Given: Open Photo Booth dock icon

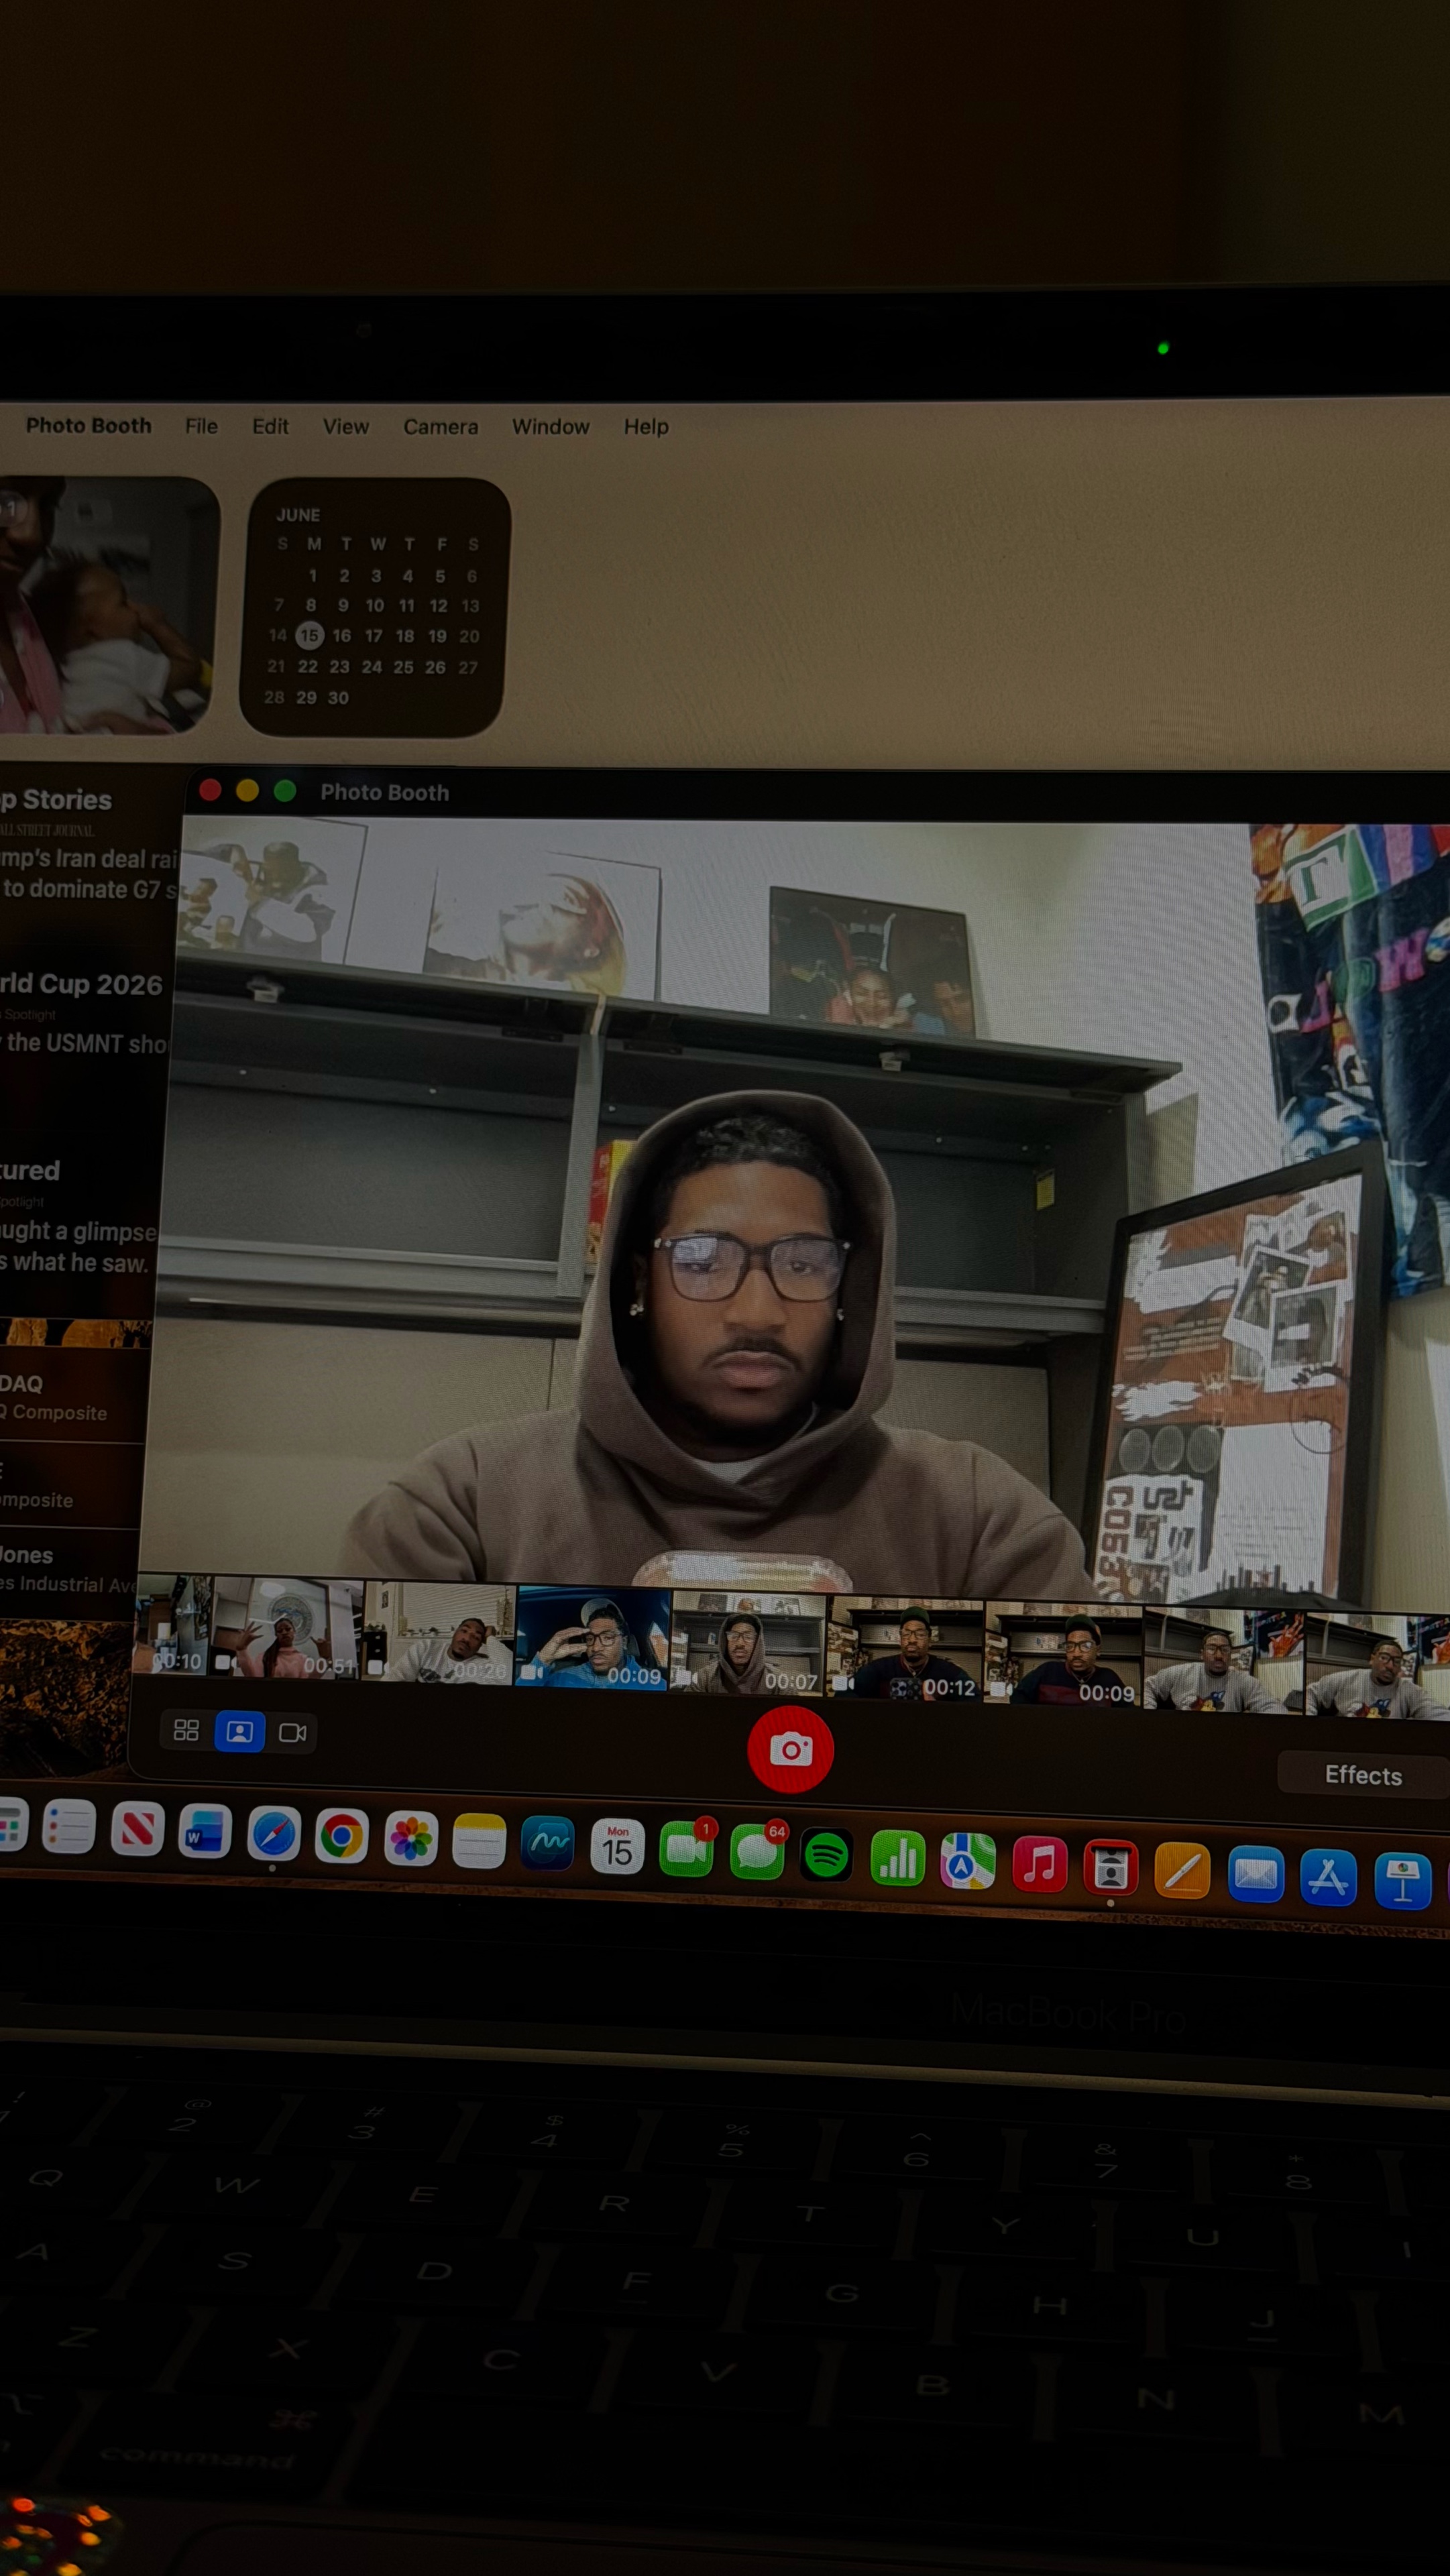Looking at the screenshot, I should tap(1110, 1867).
